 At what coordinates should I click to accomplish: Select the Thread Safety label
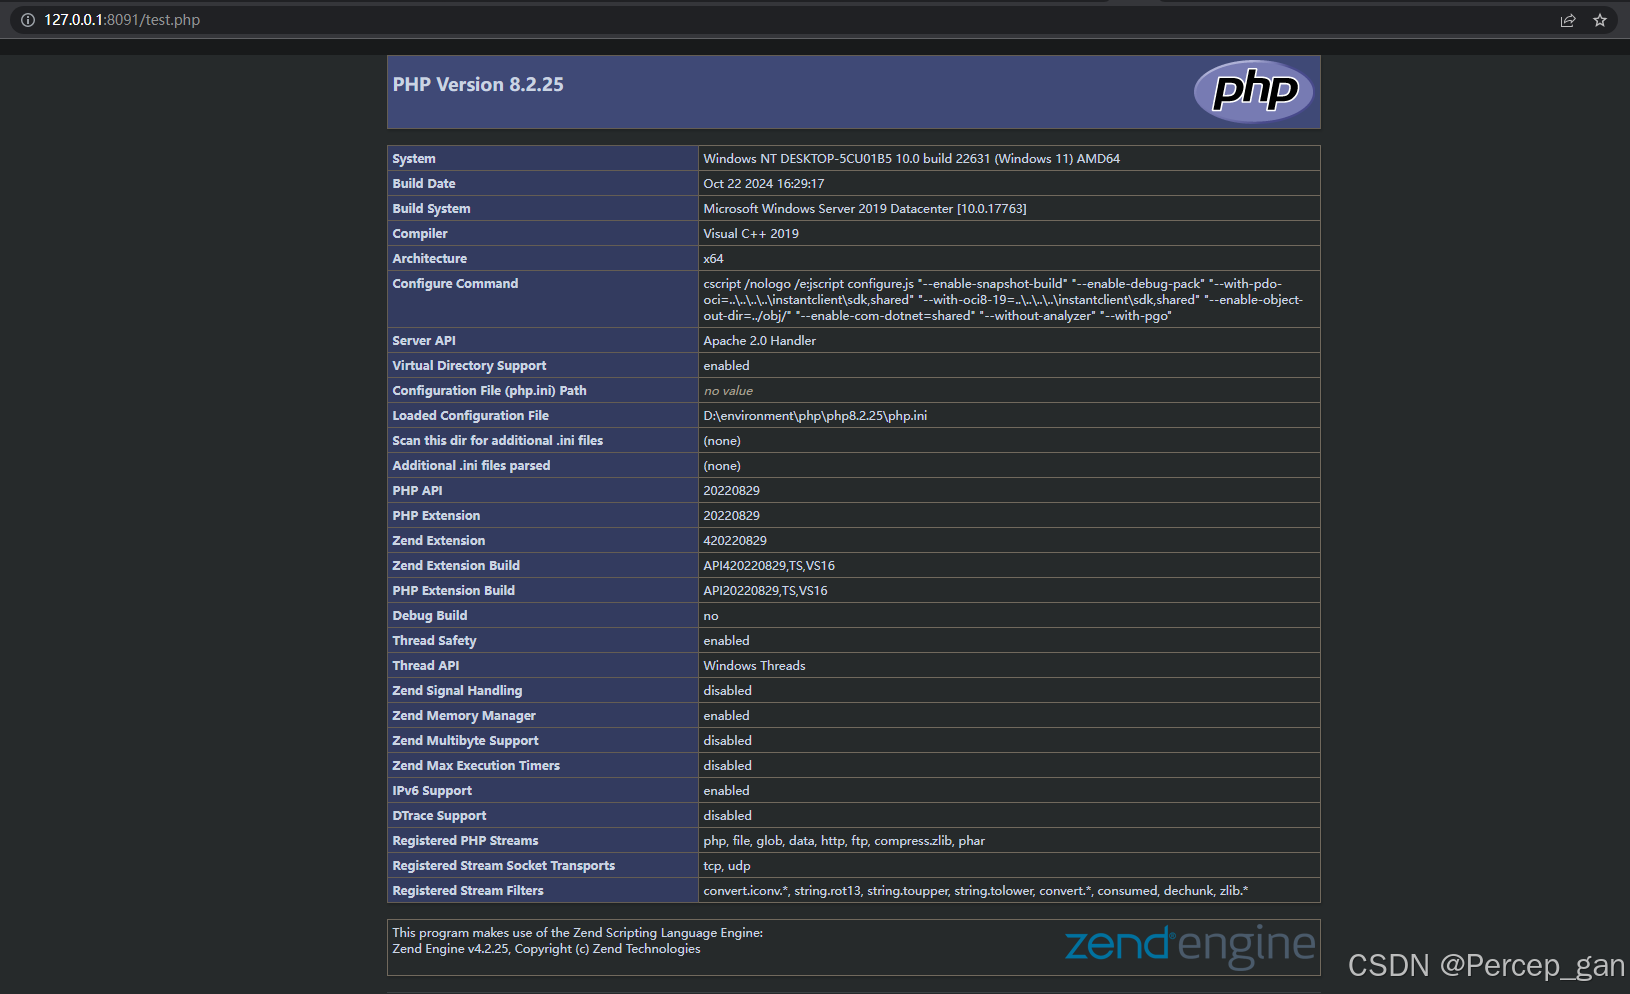click(x=434, y=641)
